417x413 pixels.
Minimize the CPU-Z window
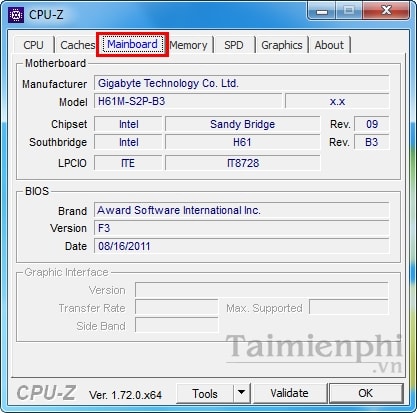point(322,11)
